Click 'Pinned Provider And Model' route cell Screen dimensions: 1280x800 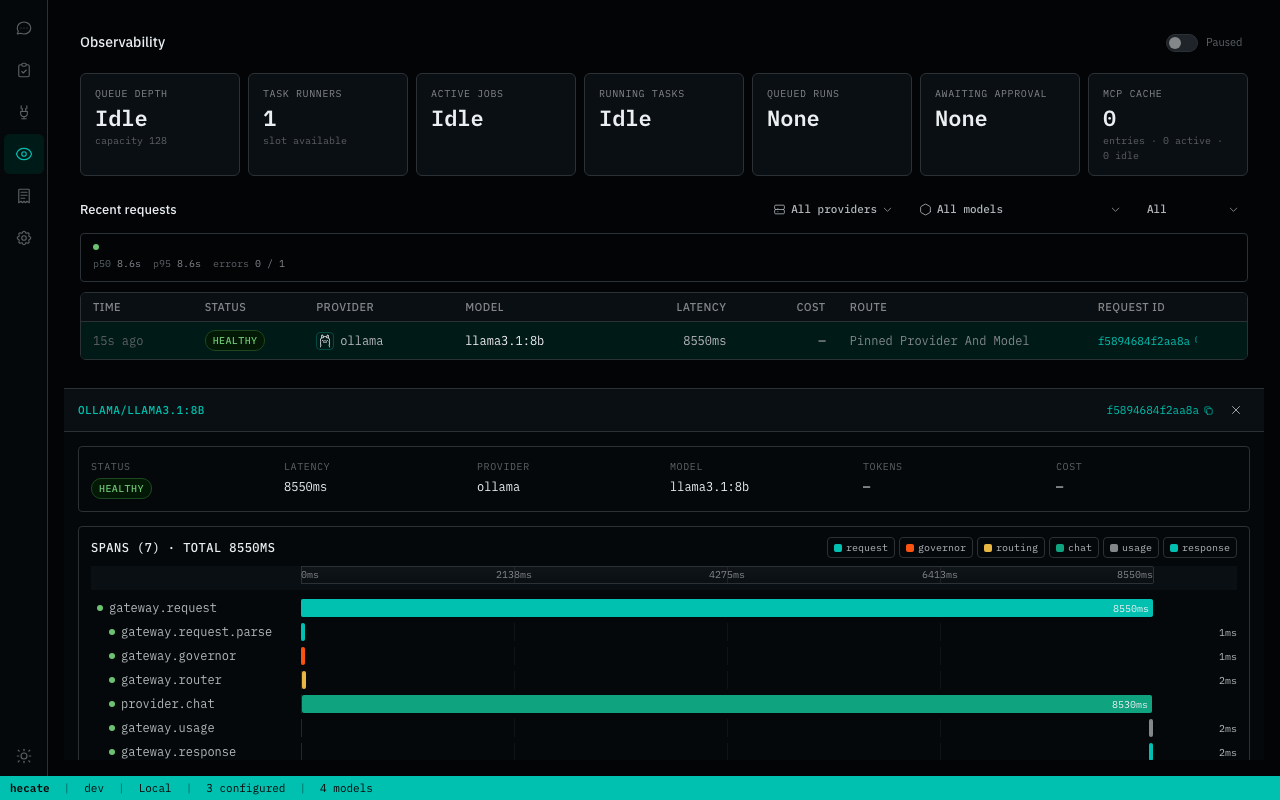point(939,341)
